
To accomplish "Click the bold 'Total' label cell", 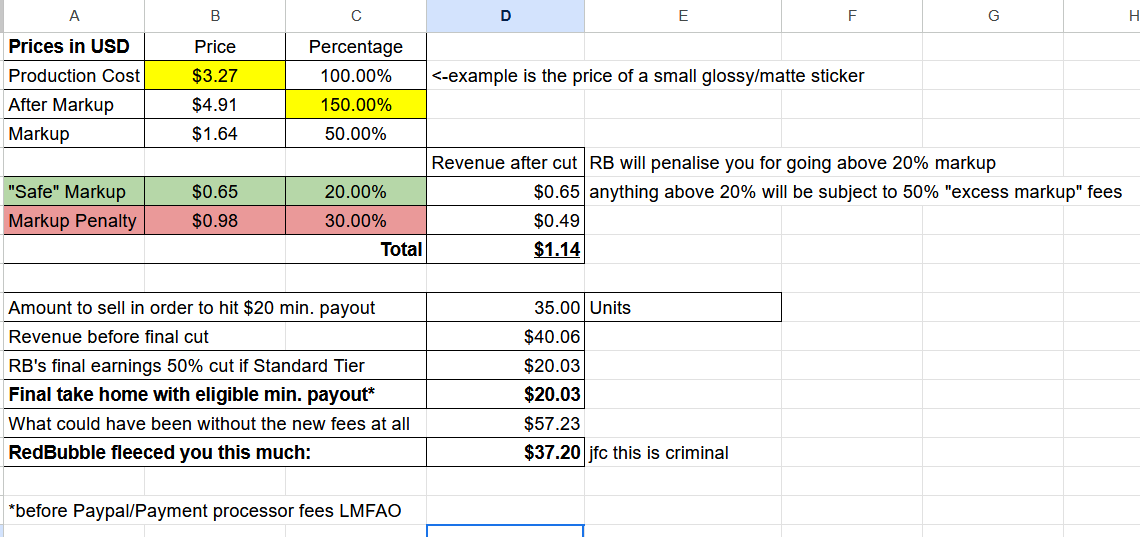I will point(356,250).
